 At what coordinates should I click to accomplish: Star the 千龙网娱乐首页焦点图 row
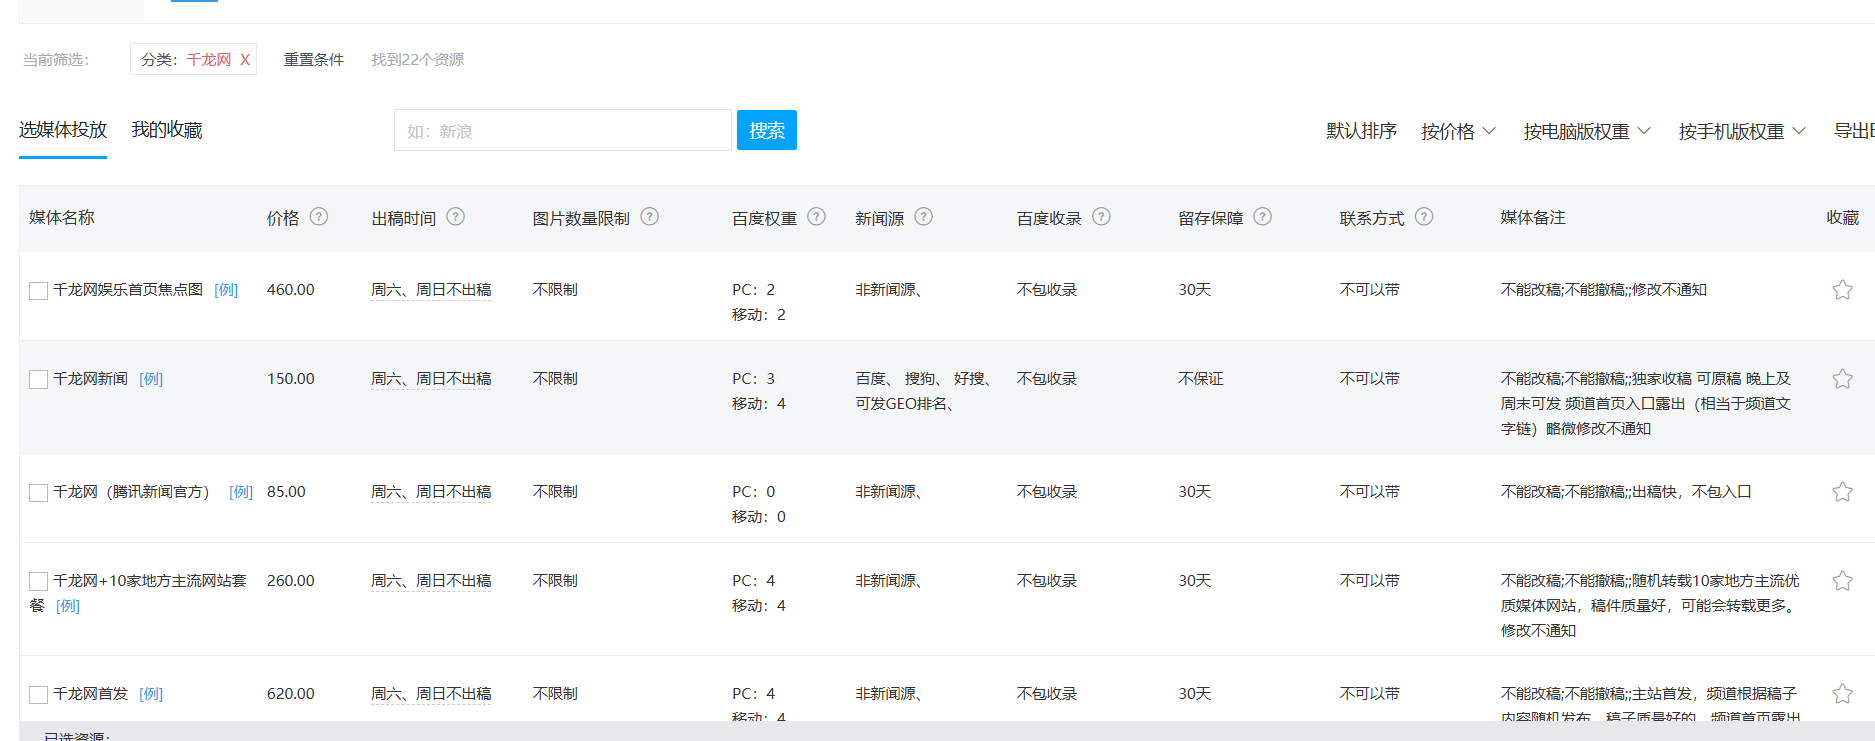tap(1842, 290)
